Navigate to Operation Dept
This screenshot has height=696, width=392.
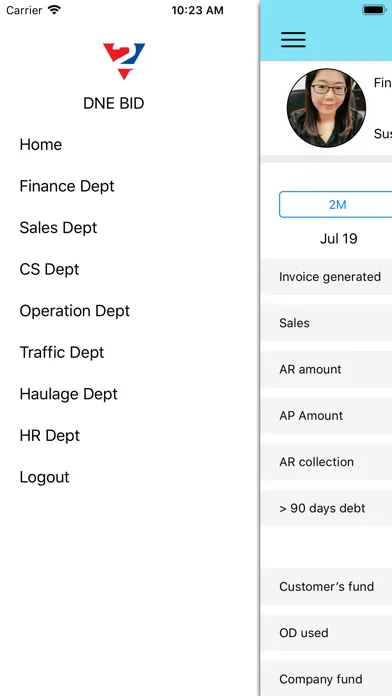(x=75, y=311)
